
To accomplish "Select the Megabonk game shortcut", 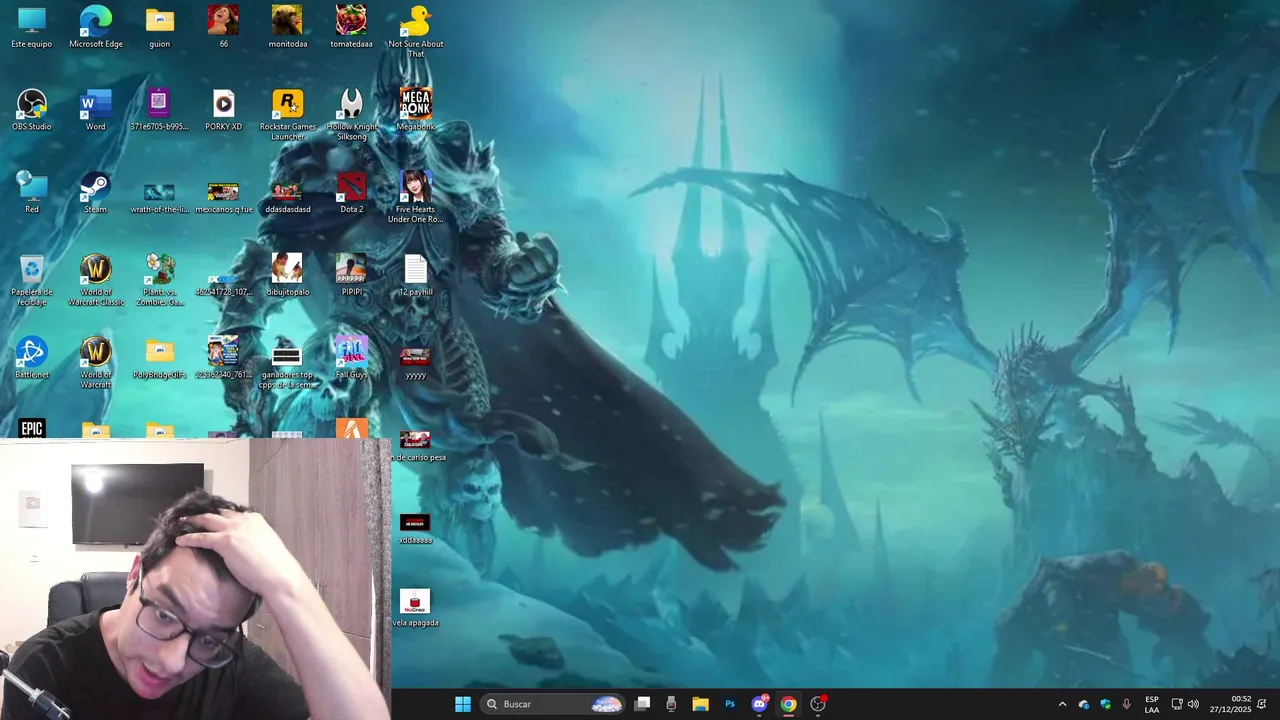I will (415, 110).
